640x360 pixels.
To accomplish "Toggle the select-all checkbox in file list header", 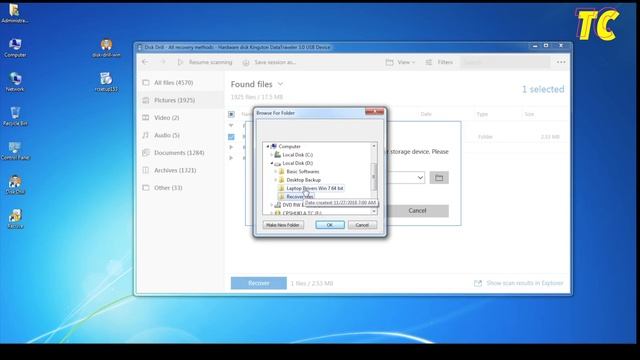I will coord(231,114).
